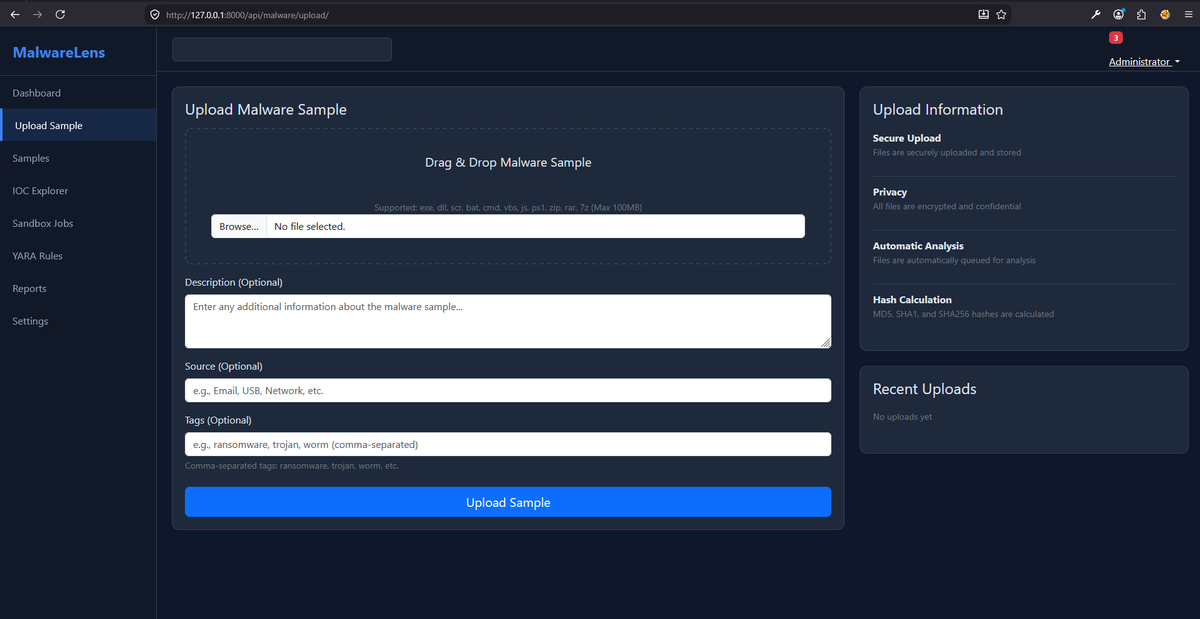The width and height of the screenshot is (1200, 619).
Task: Click the Source (Optional) label
Action: tap(224, 366)
